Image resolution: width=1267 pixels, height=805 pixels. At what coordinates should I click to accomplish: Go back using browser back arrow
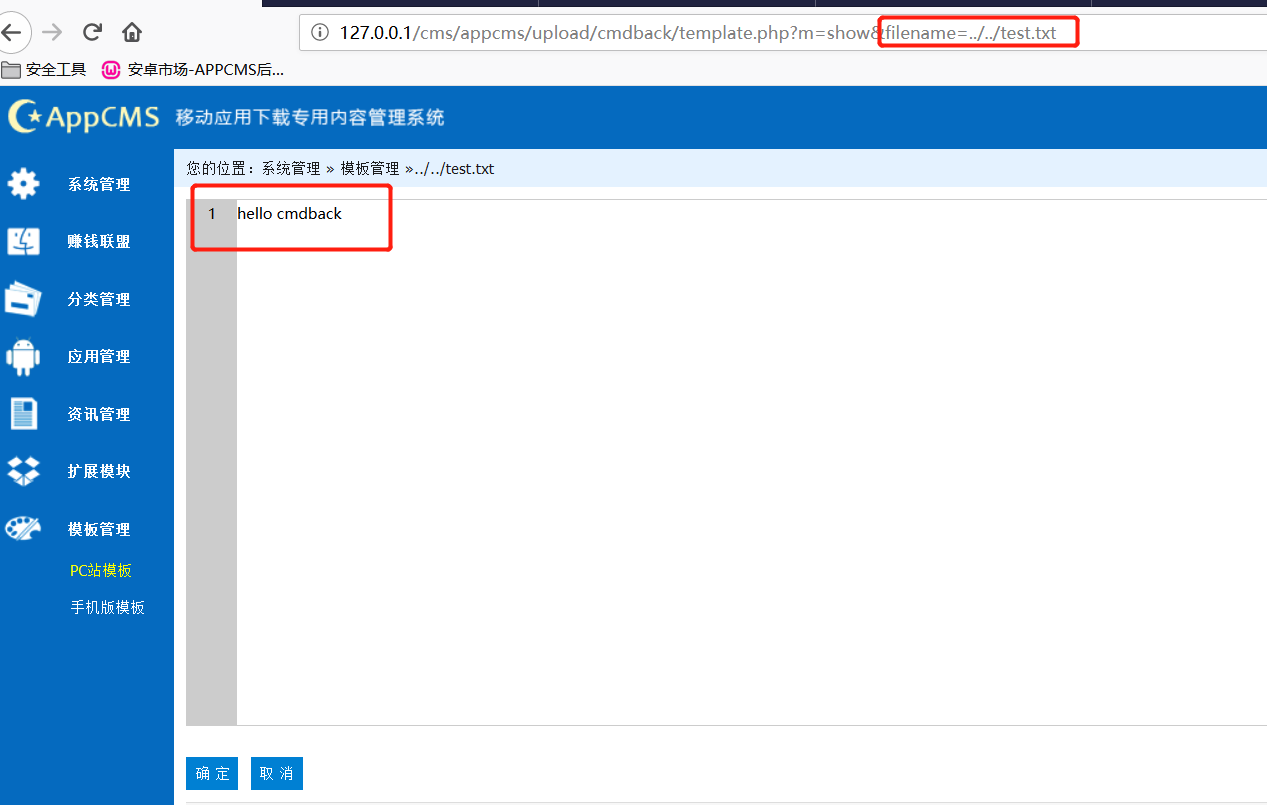(12, 32)
